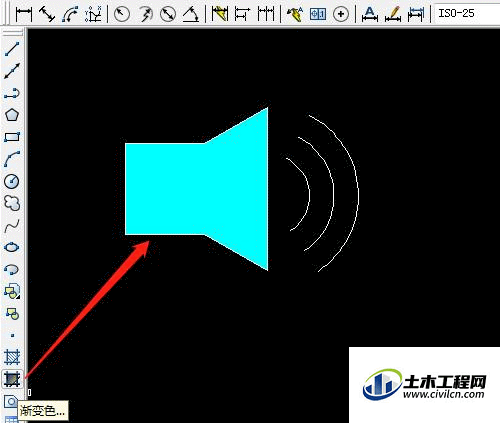Select the Region tool

point(11,402)
